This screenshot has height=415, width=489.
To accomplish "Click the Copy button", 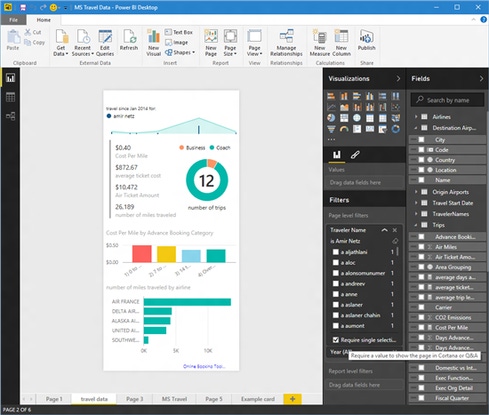I will (x=34, y=42).
